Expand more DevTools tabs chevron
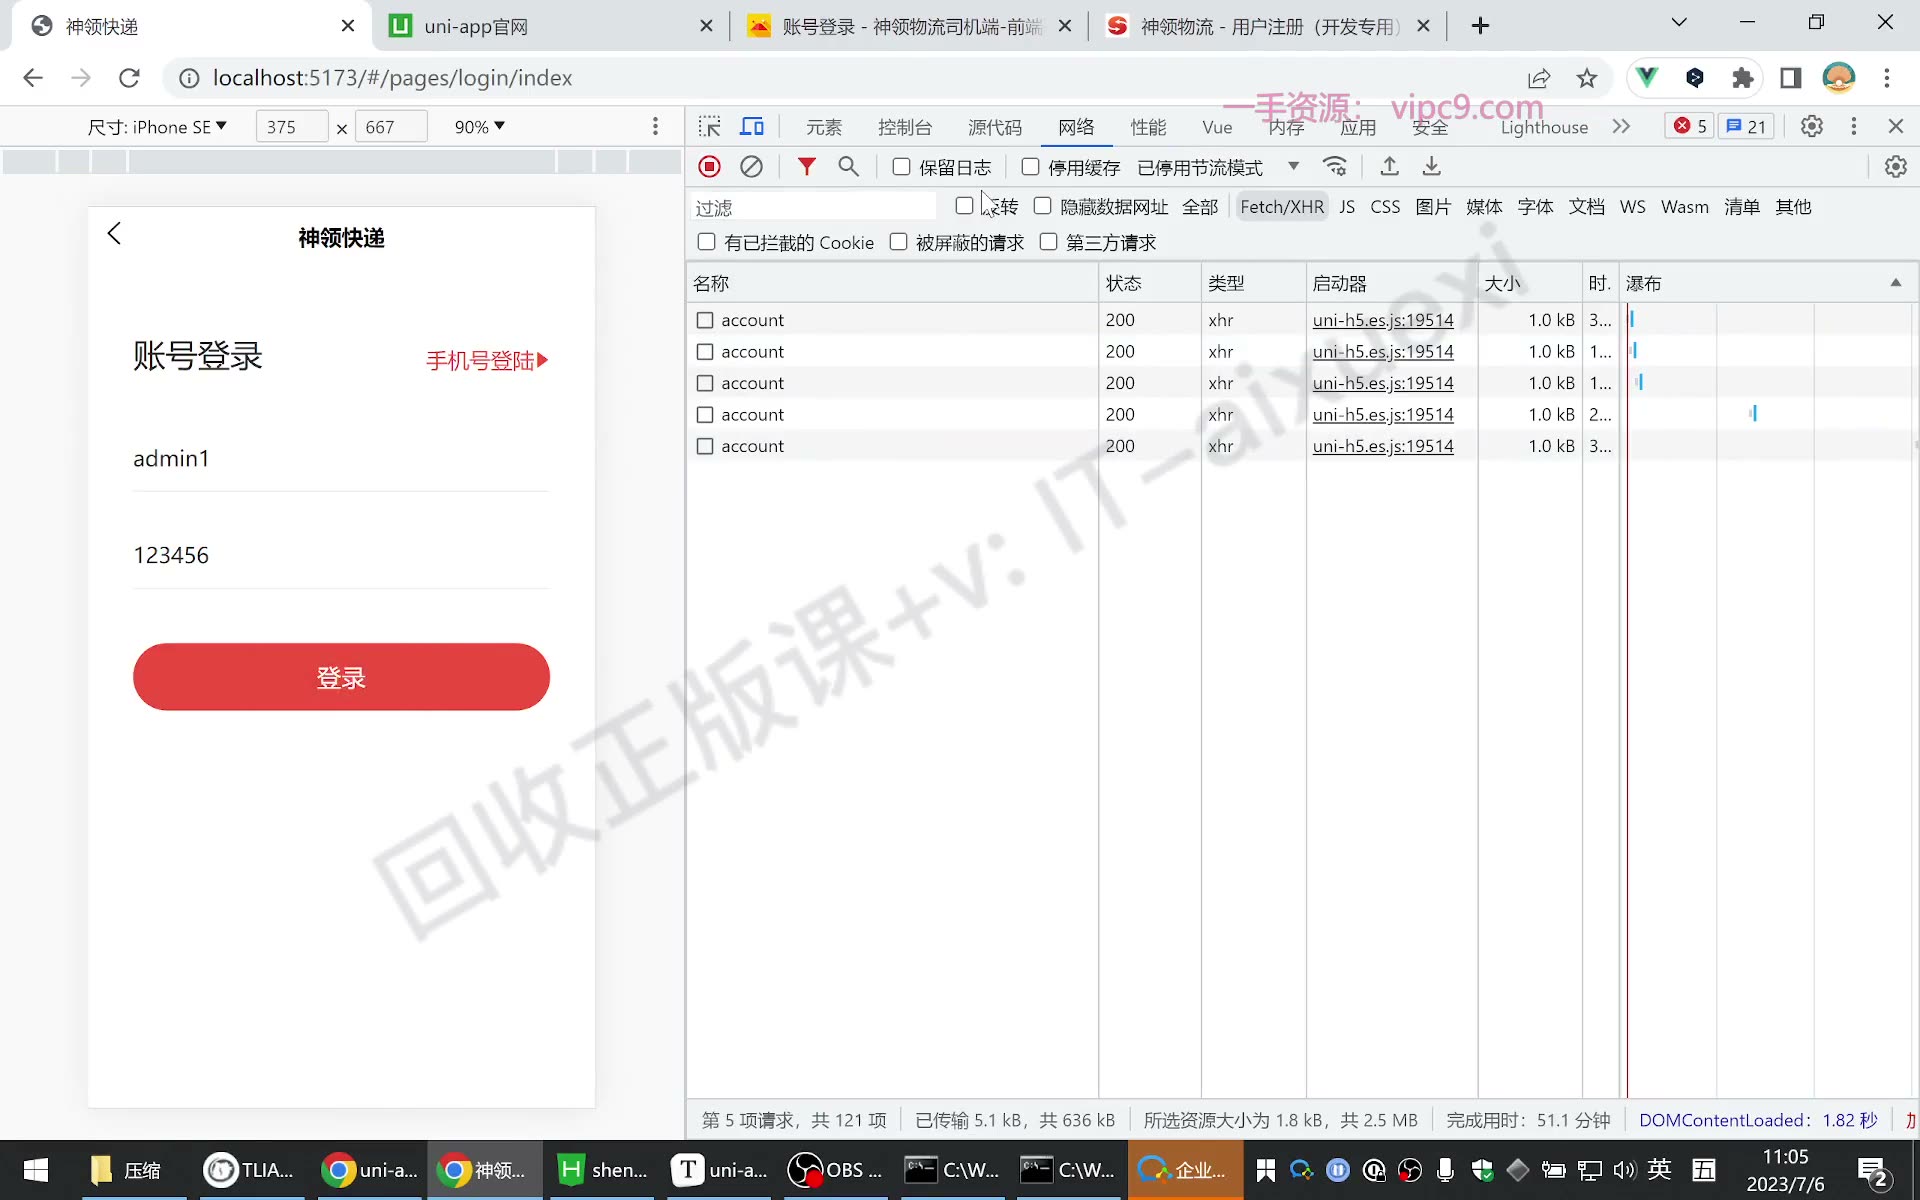 (x=1621, y=126)
